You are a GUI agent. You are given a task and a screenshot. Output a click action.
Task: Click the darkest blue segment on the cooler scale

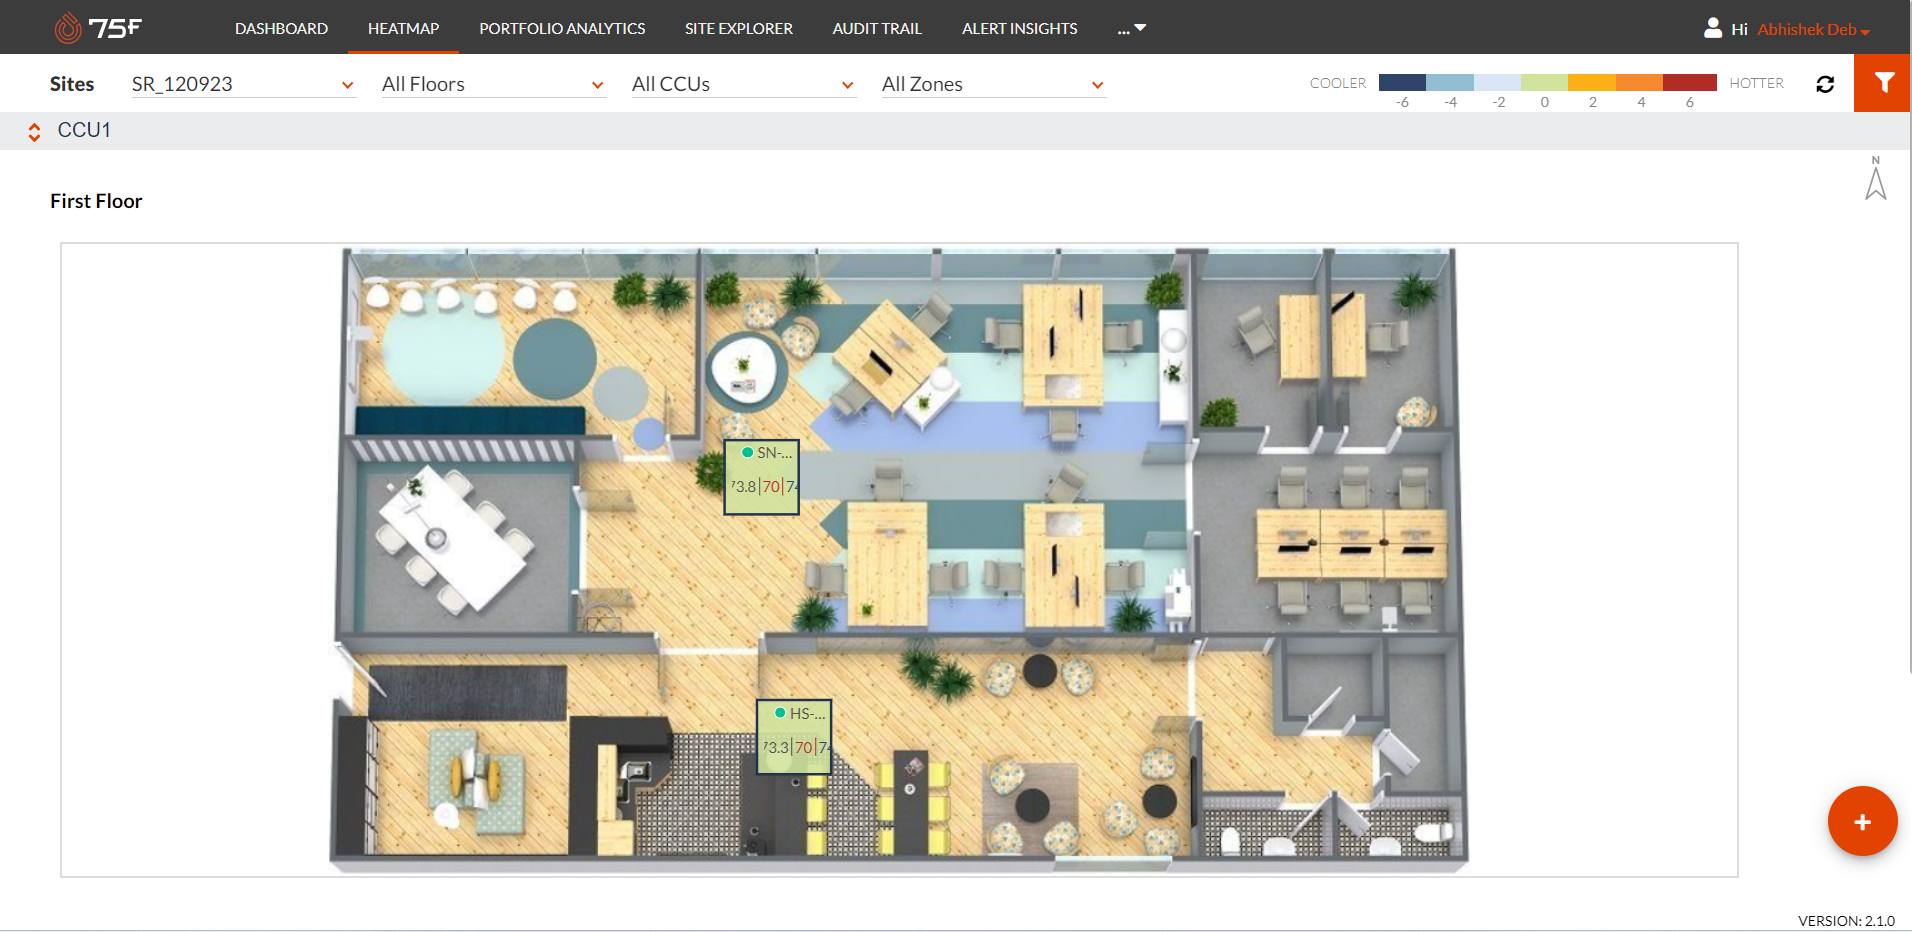click(x=1402, y=81)
